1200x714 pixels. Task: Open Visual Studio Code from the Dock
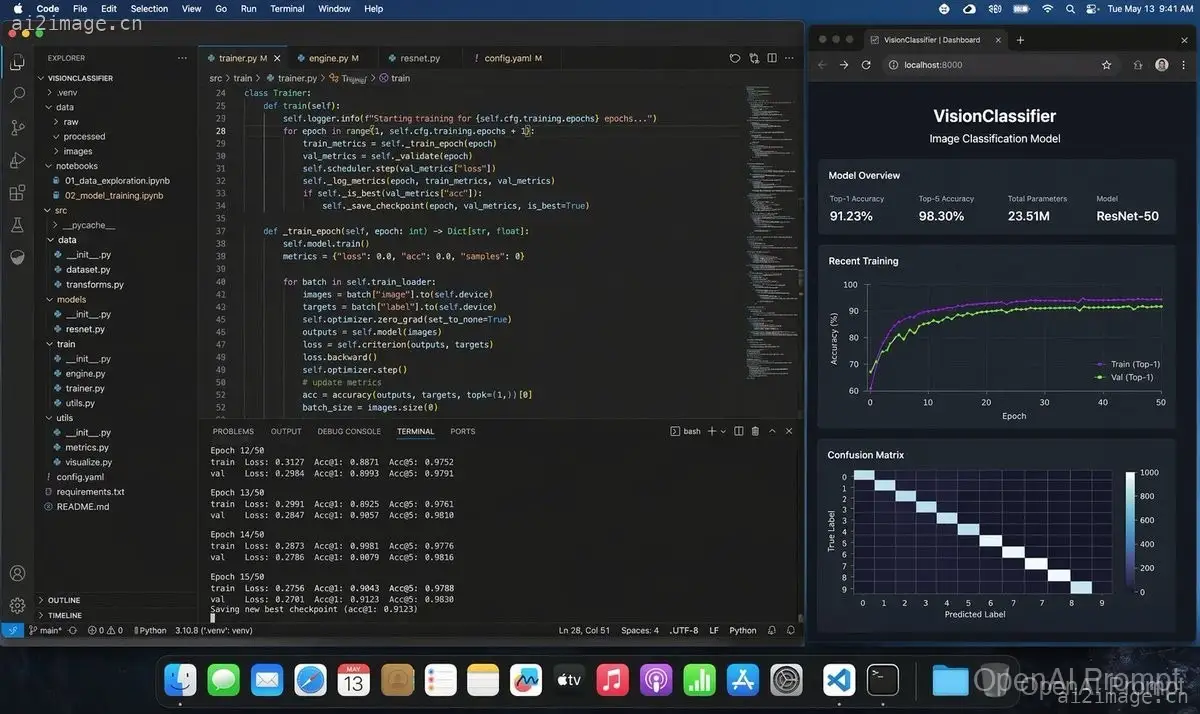tap(838, 681)
